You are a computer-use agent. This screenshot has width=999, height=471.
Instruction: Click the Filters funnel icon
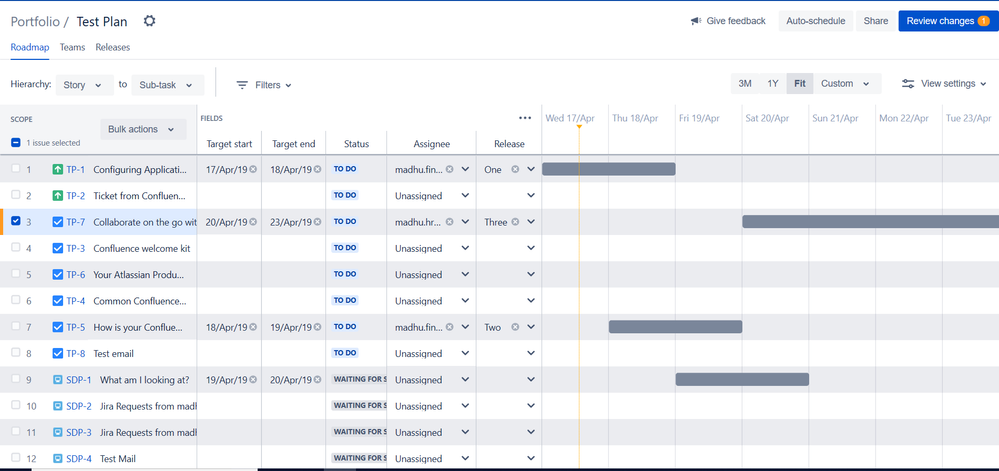point(242,85)
